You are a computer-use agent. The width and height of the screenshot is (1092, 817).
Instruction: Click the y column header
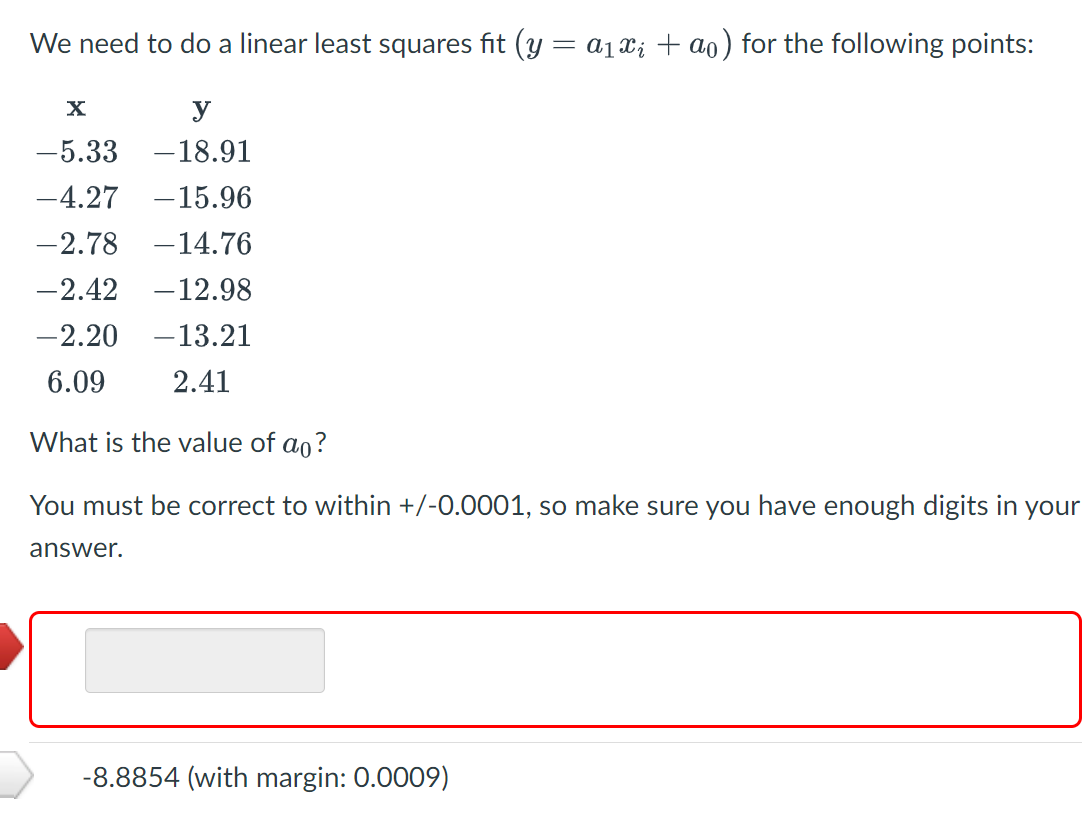click(x=200, y=107)
